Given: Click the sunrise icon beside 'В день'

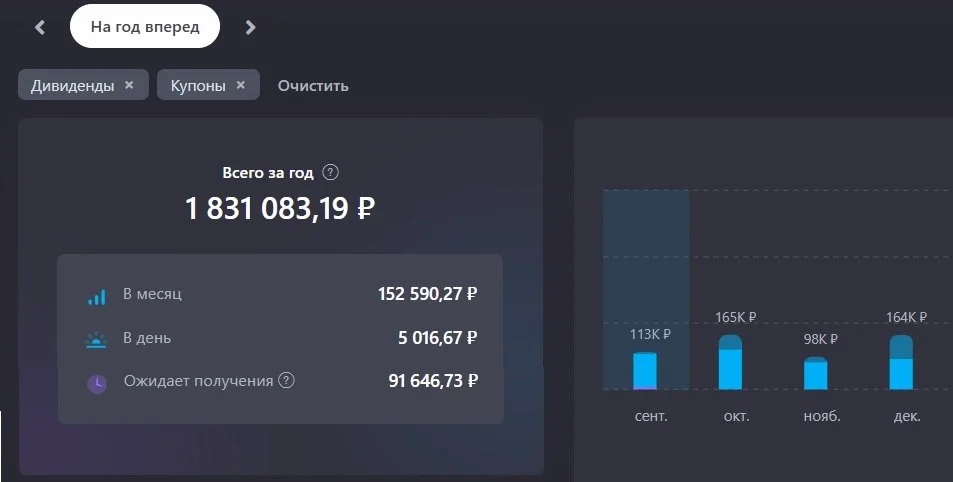Looking at the screenshot, I should pos(96,340).
